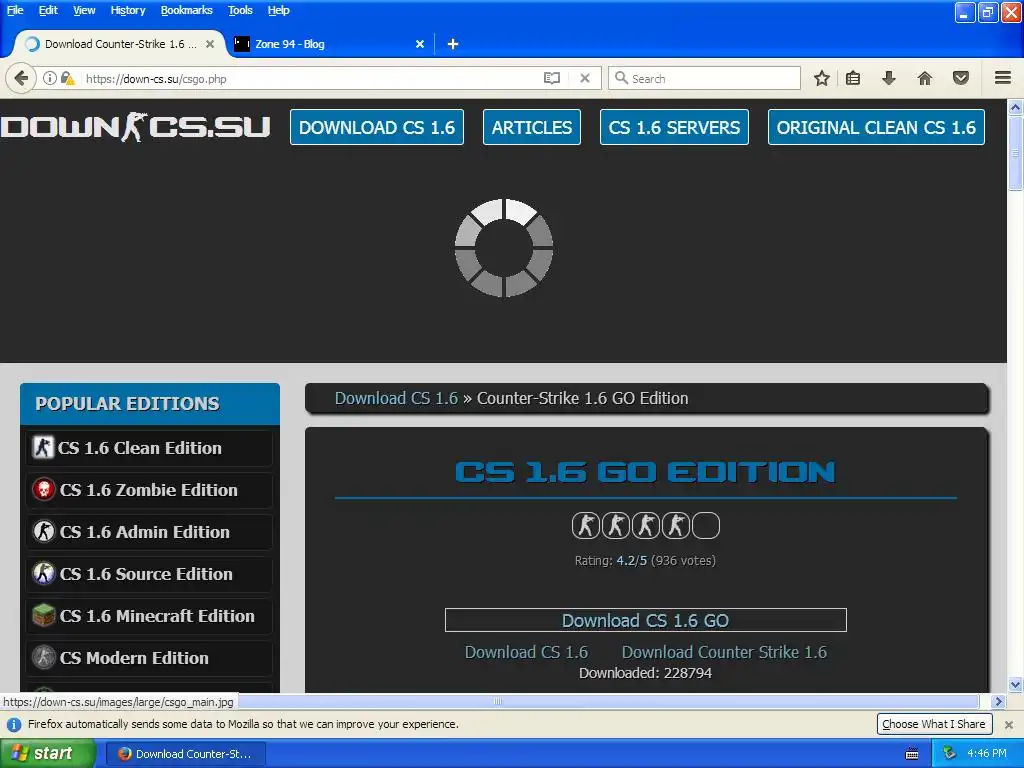Screen dimensions: 1024x768
Task: Click vertical scrollbar down arrow
Action: tap(1015, 685)
